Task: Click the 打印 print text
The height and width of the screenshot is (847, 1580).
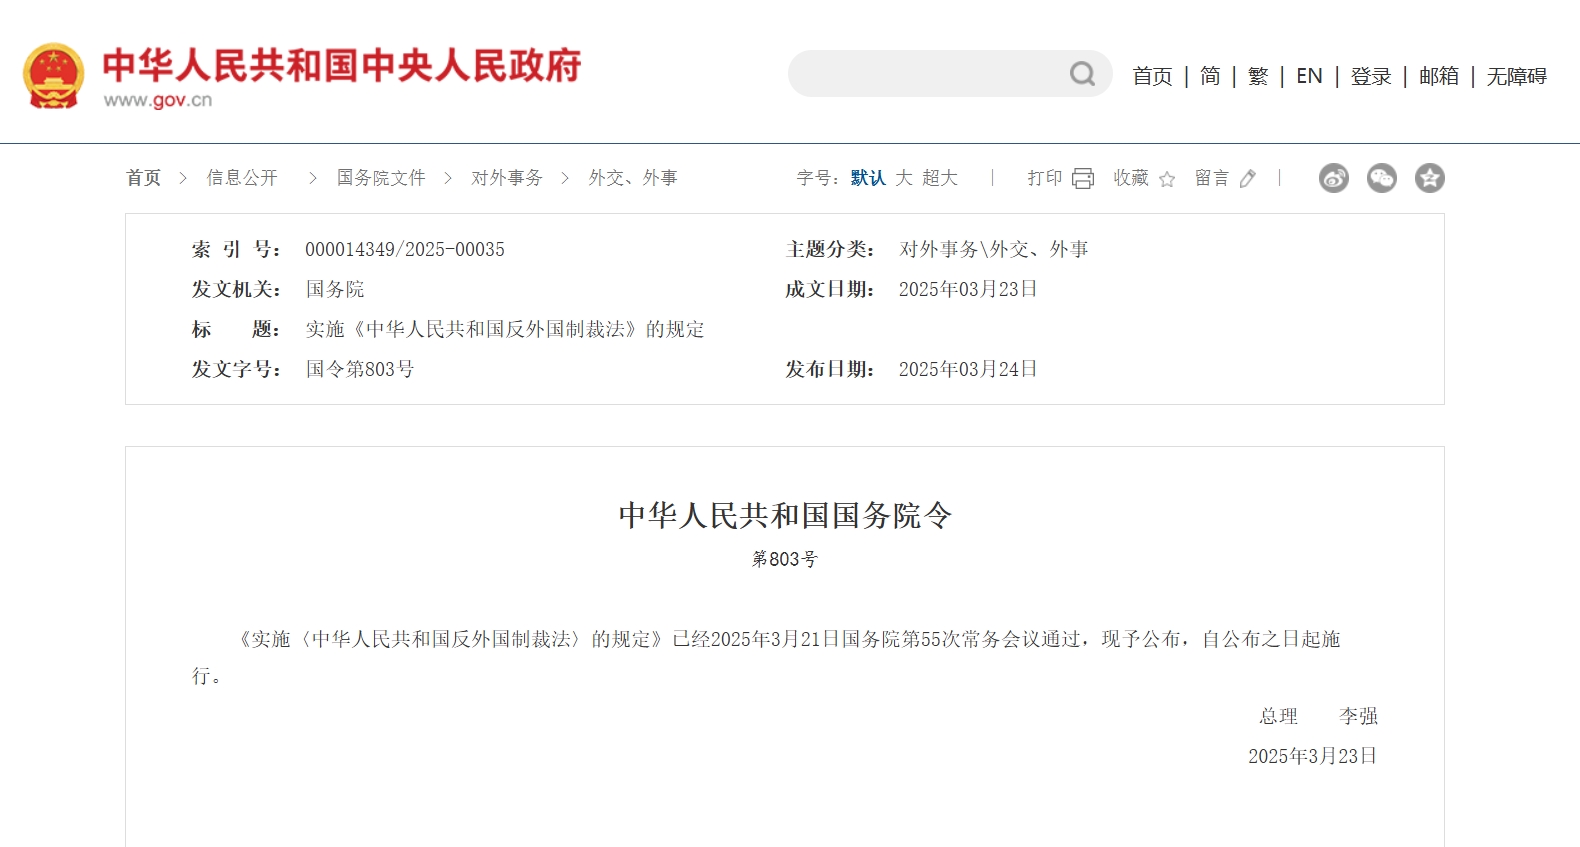Action: click(1045, 178)
